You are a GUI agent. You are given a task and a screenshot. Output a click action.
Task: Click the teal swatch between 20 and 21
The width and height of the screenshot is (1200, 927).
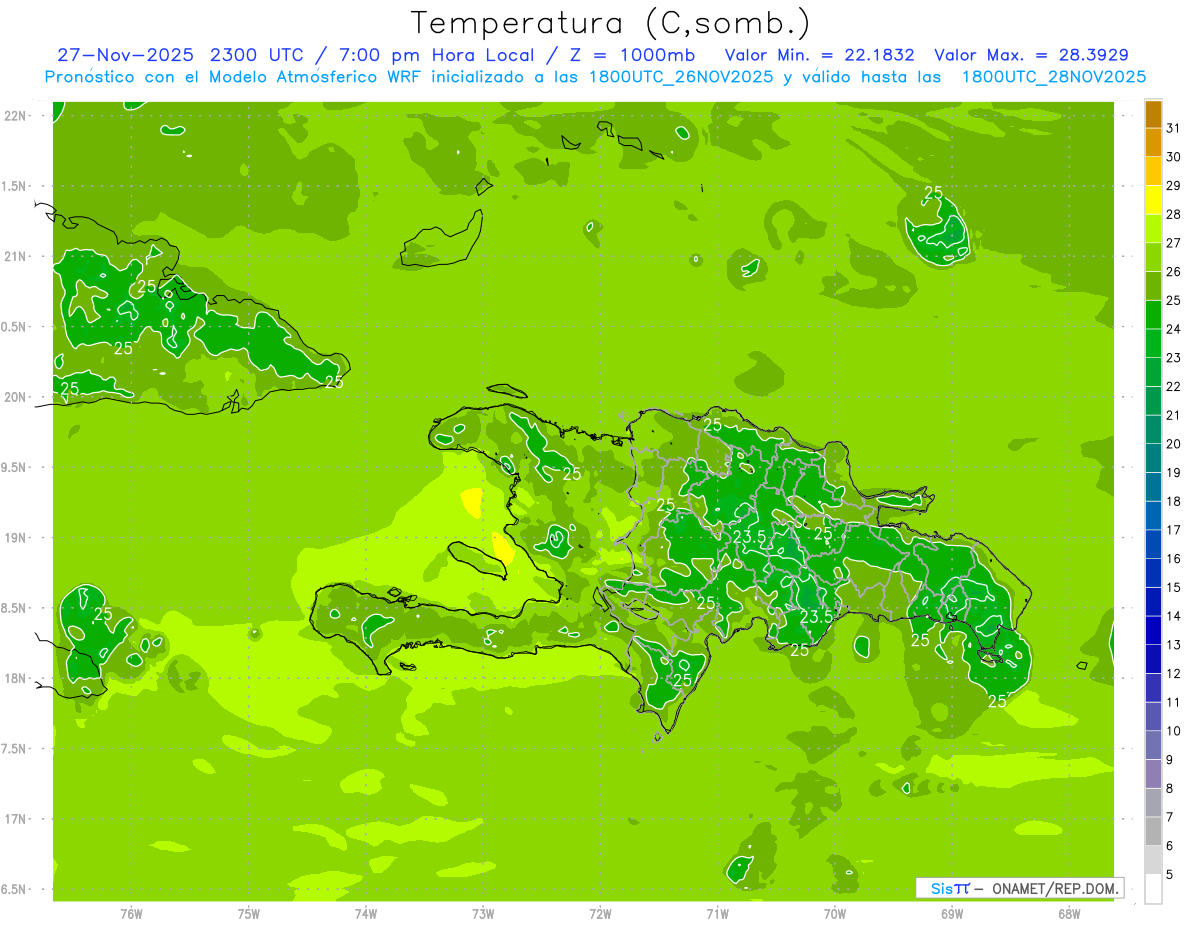point(1153,430)
